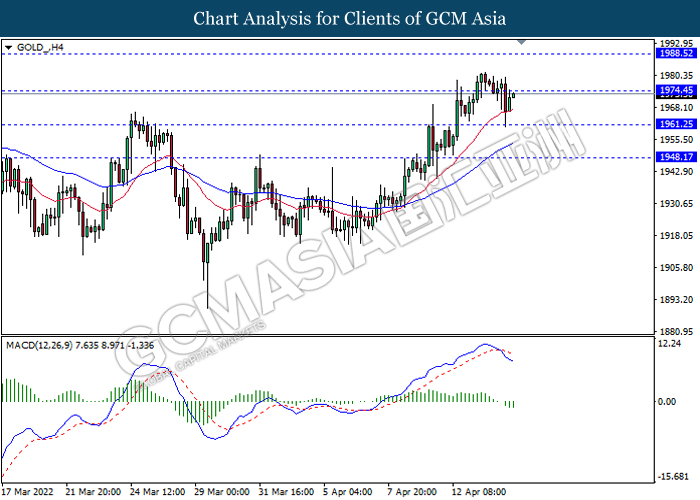
Task: Click the 1974.45 price level label
Action: [x=676, y=90]
